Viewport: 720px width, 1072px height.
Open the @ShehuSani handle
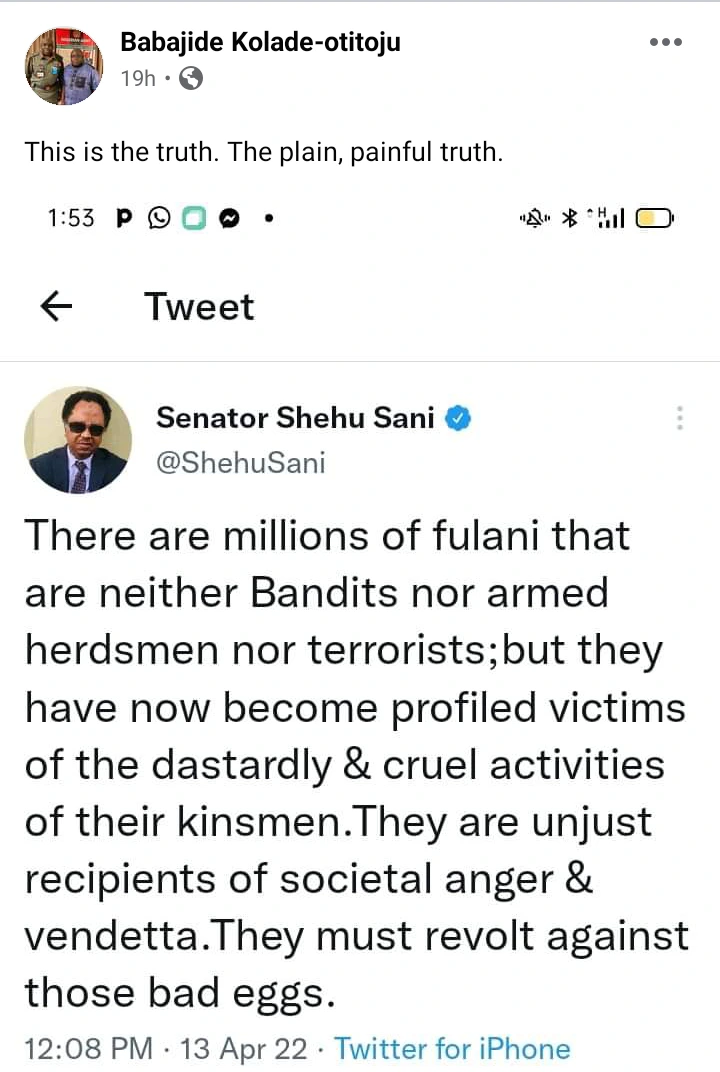click(x=240, y=462)
